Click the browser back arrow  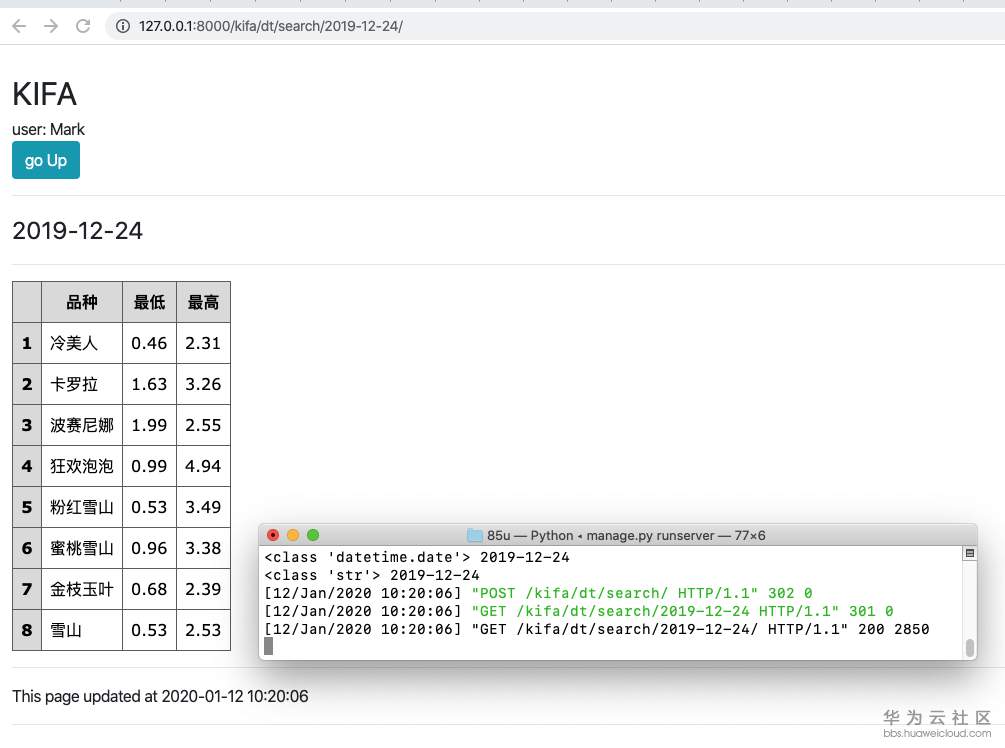pos(19,26)
